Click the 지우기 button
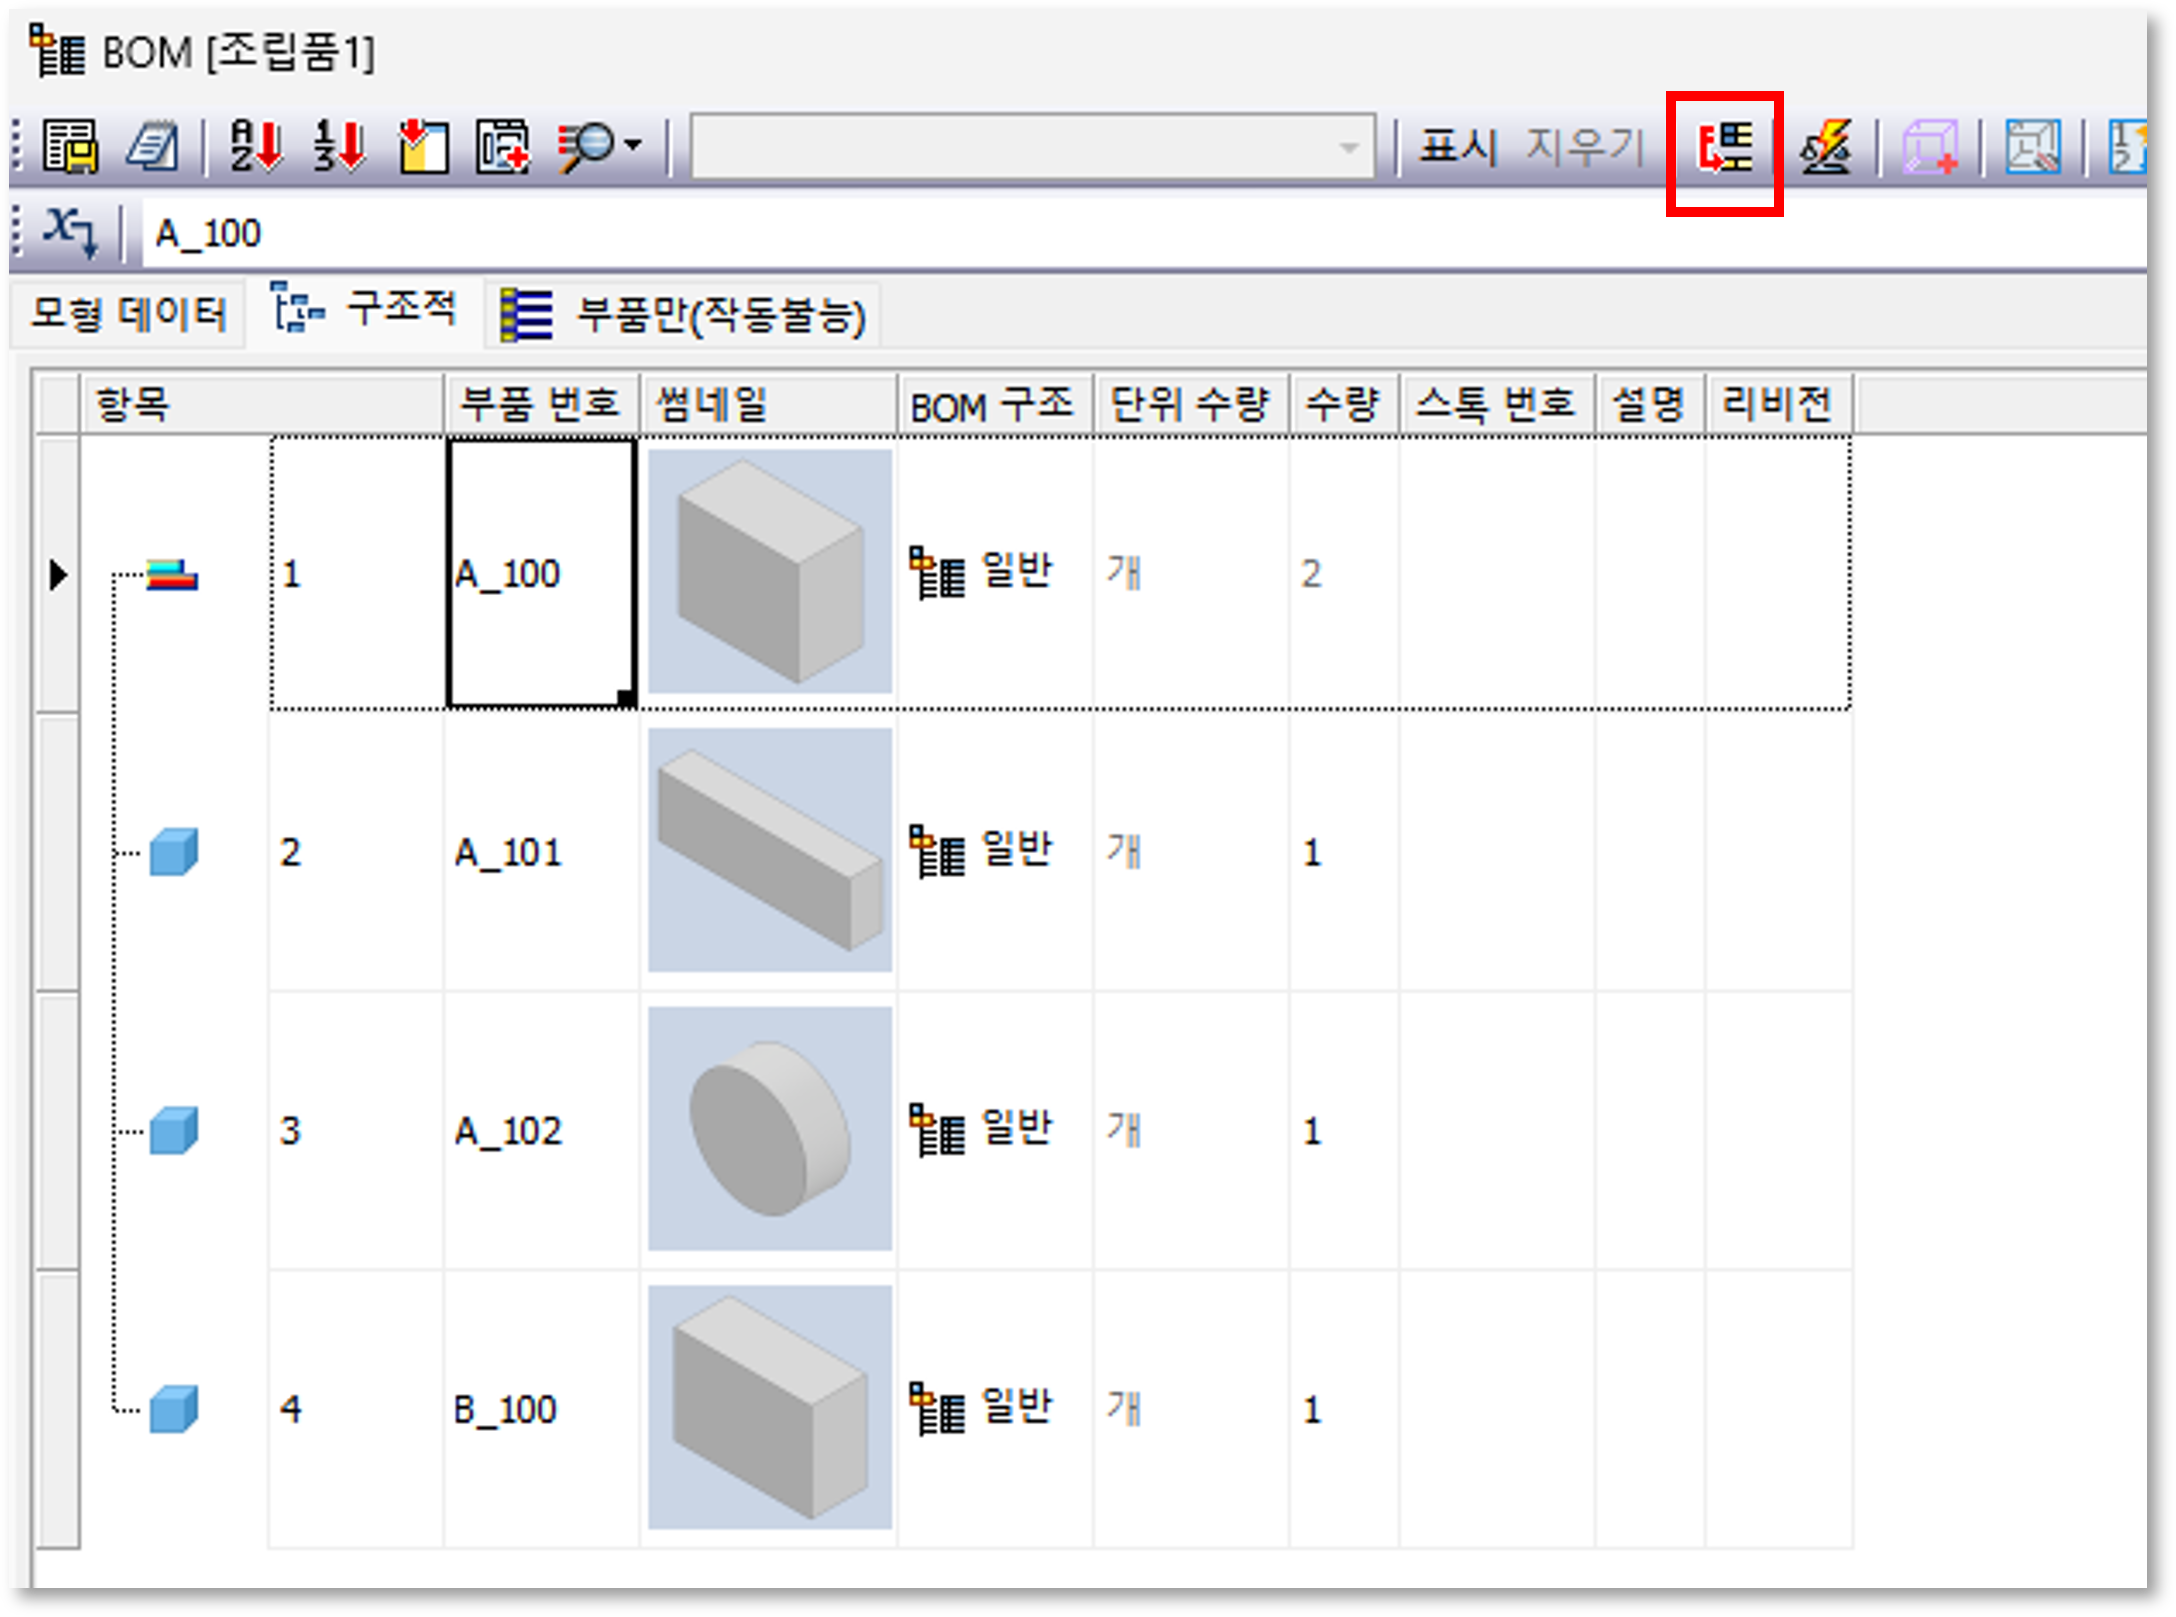Image resolution: width=2176 pixels, height=1617 pixels. (1585, 148)
